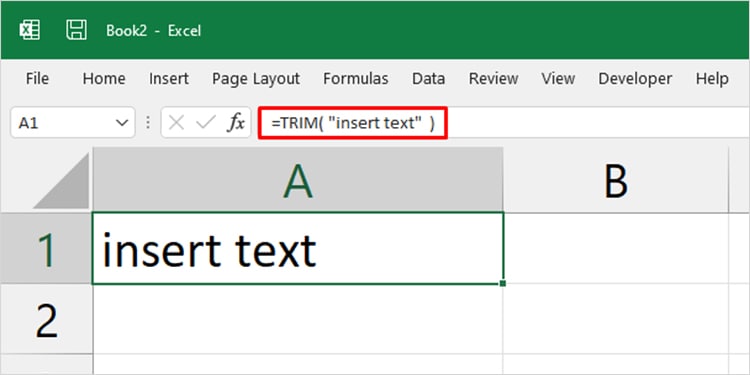Open the Help tab
The width and height of the screenshot is (750, 375).
[712, 78]
